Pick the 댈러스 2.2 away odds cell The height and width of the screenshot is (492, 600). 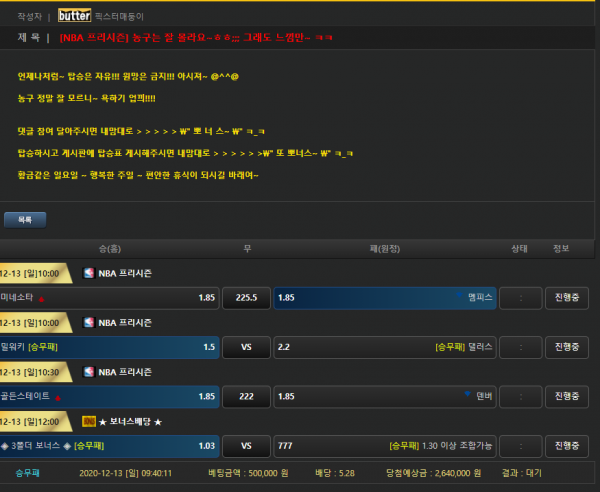(x=385, y=347)
